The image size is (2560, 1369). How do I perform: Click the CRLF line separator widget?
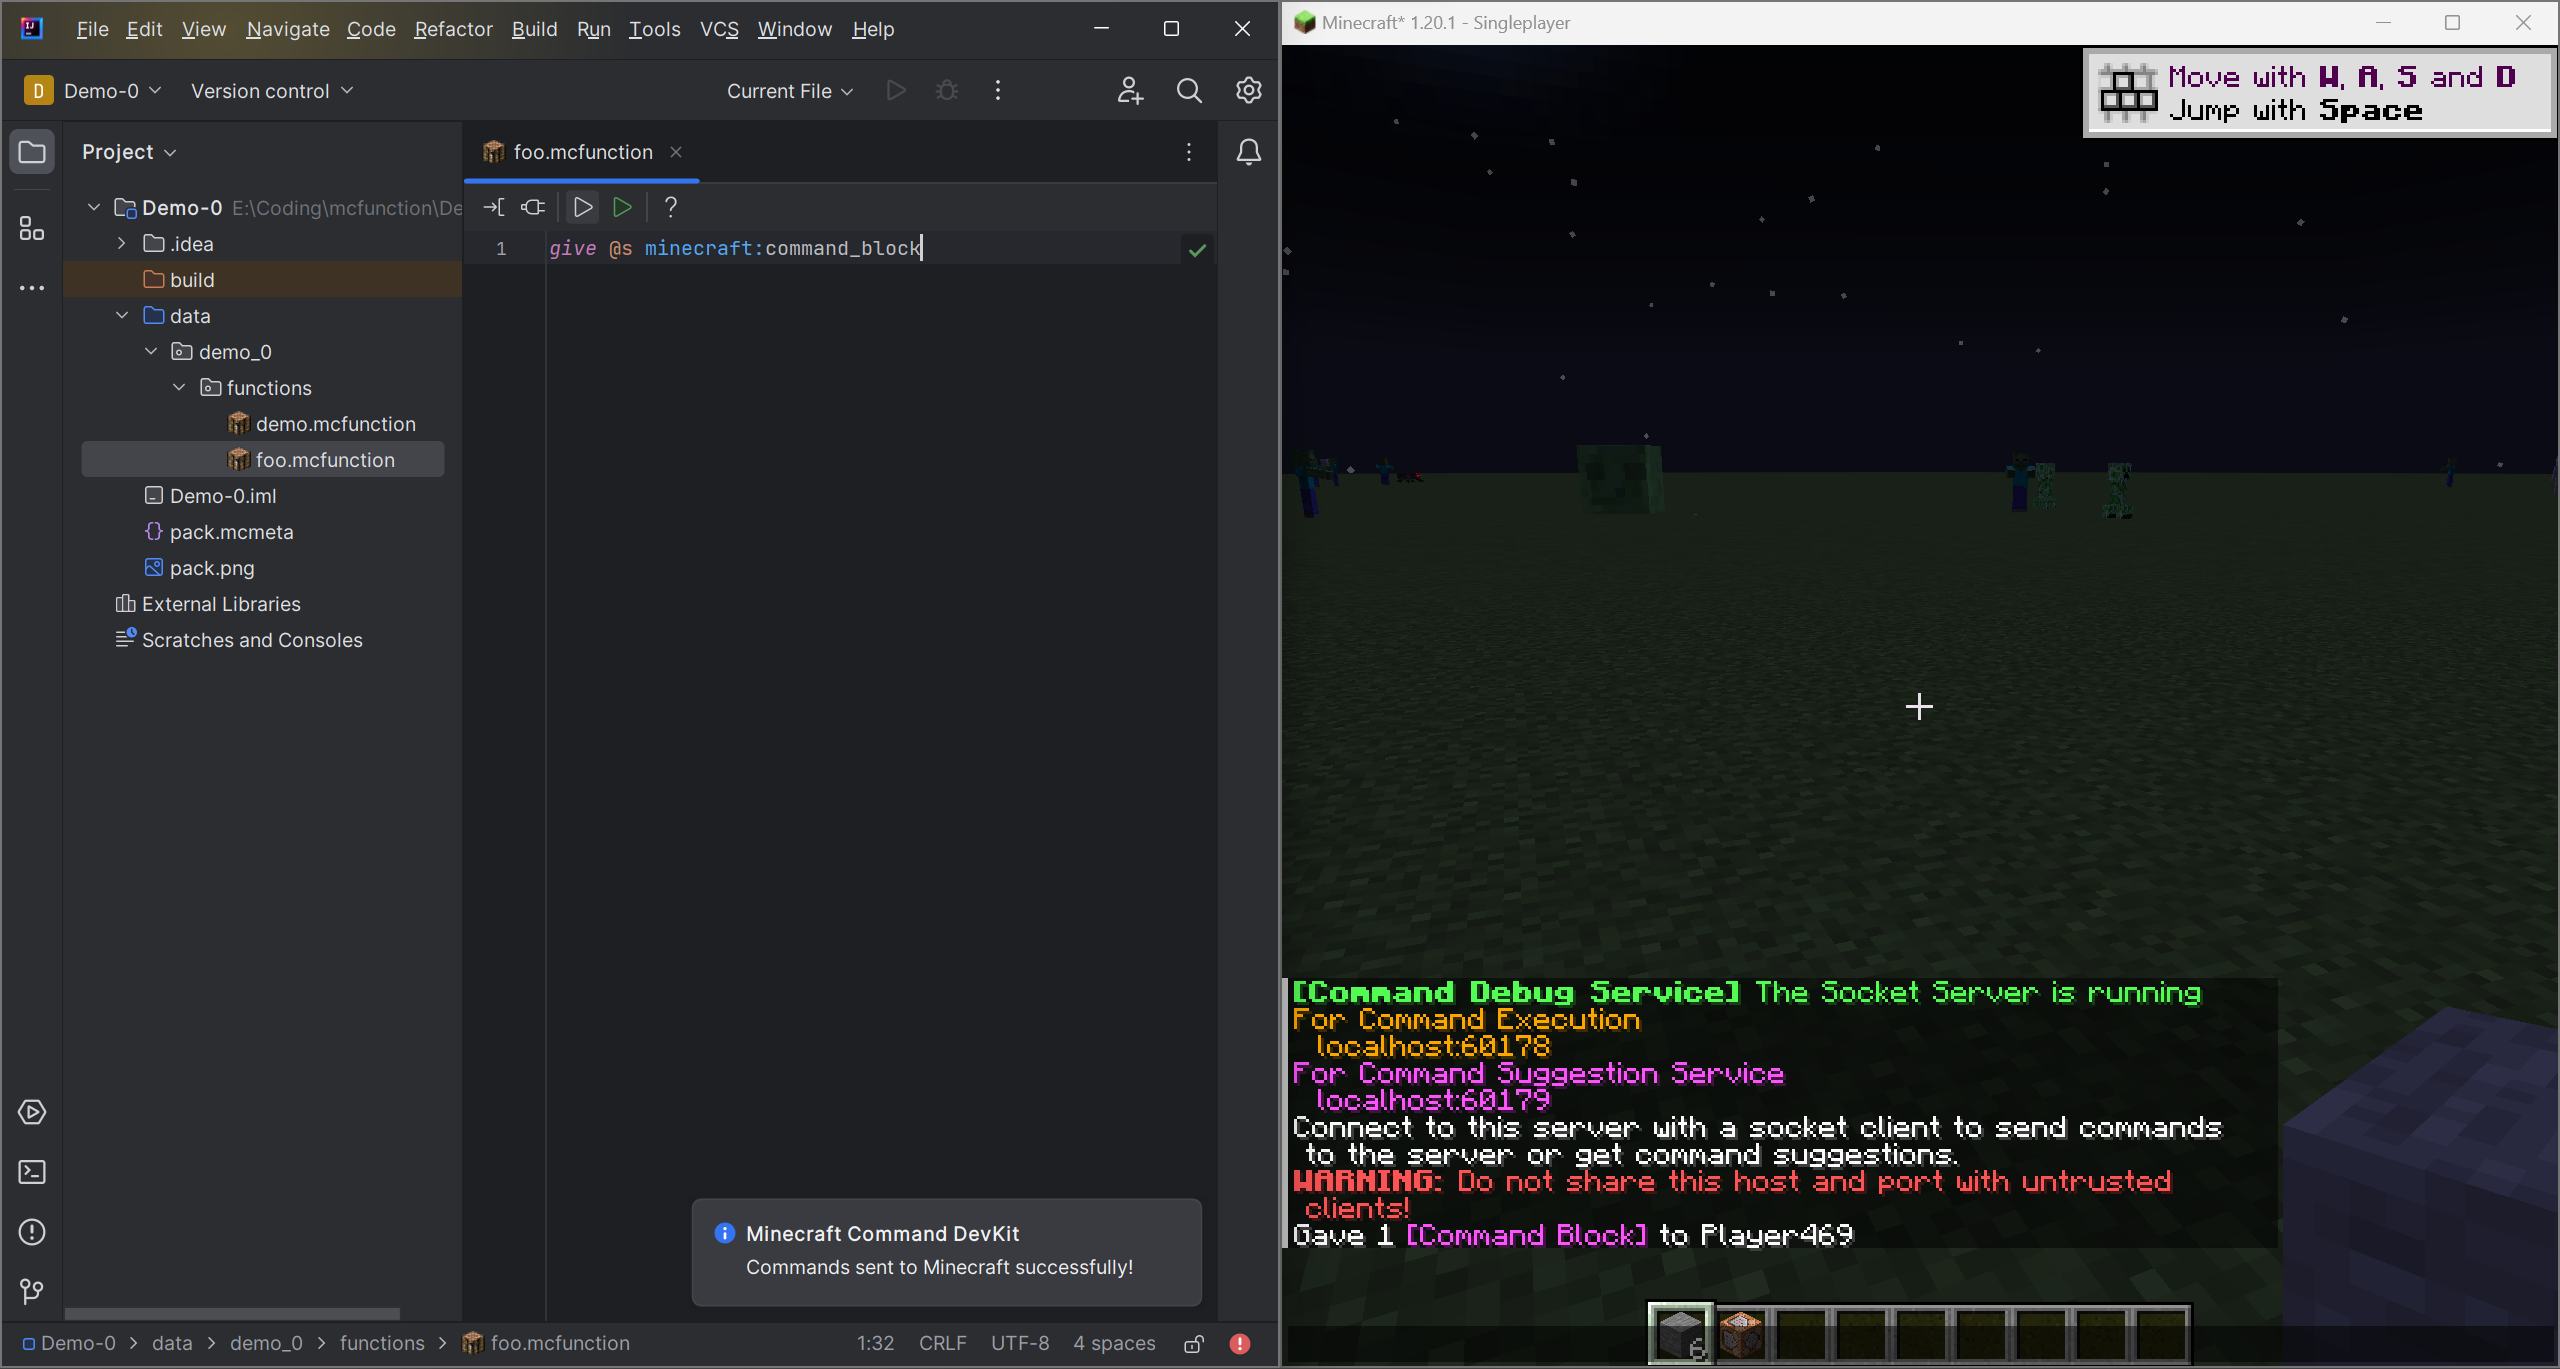(x=942, y=1343)
